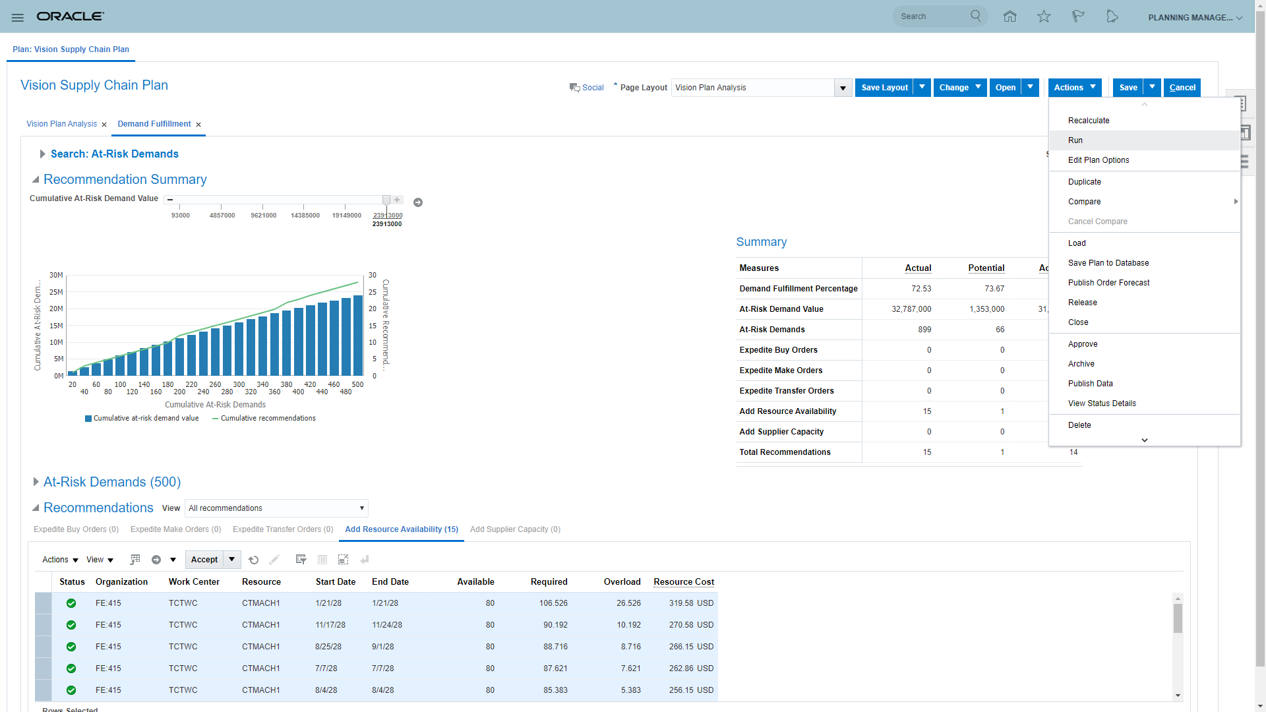The image size is (1266, 712).
Task: Click the Cancel button
Action: [x=1182, y=88]
